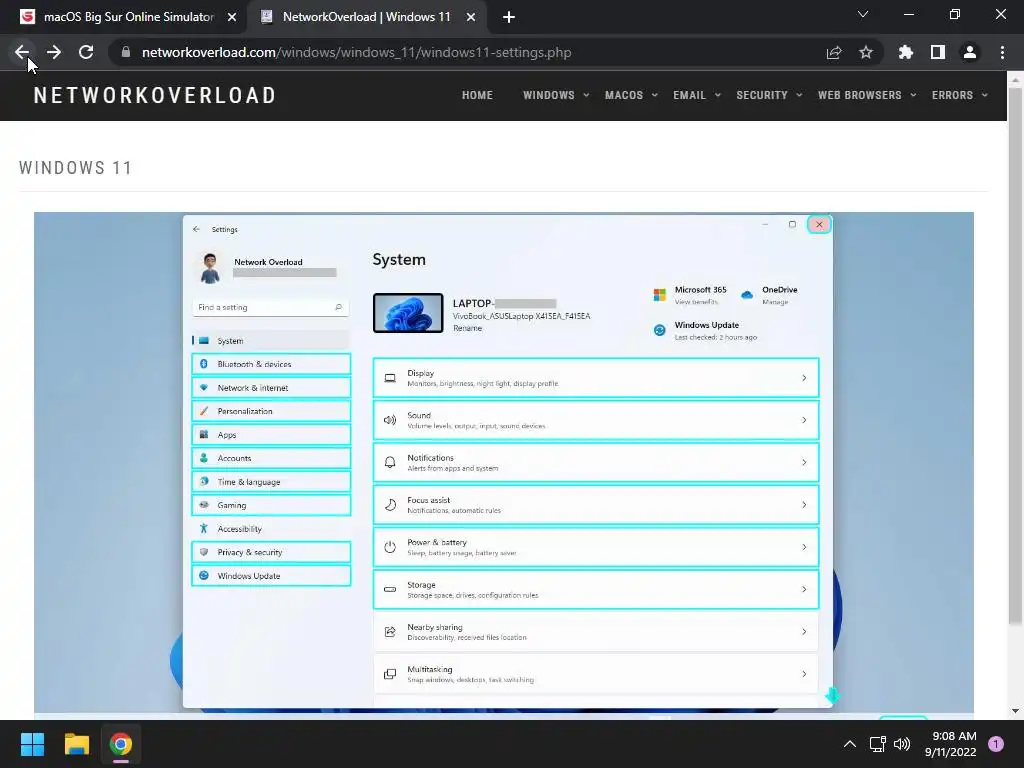
Task: Click the Find a setting search box
Action: (x=270, y=307)
